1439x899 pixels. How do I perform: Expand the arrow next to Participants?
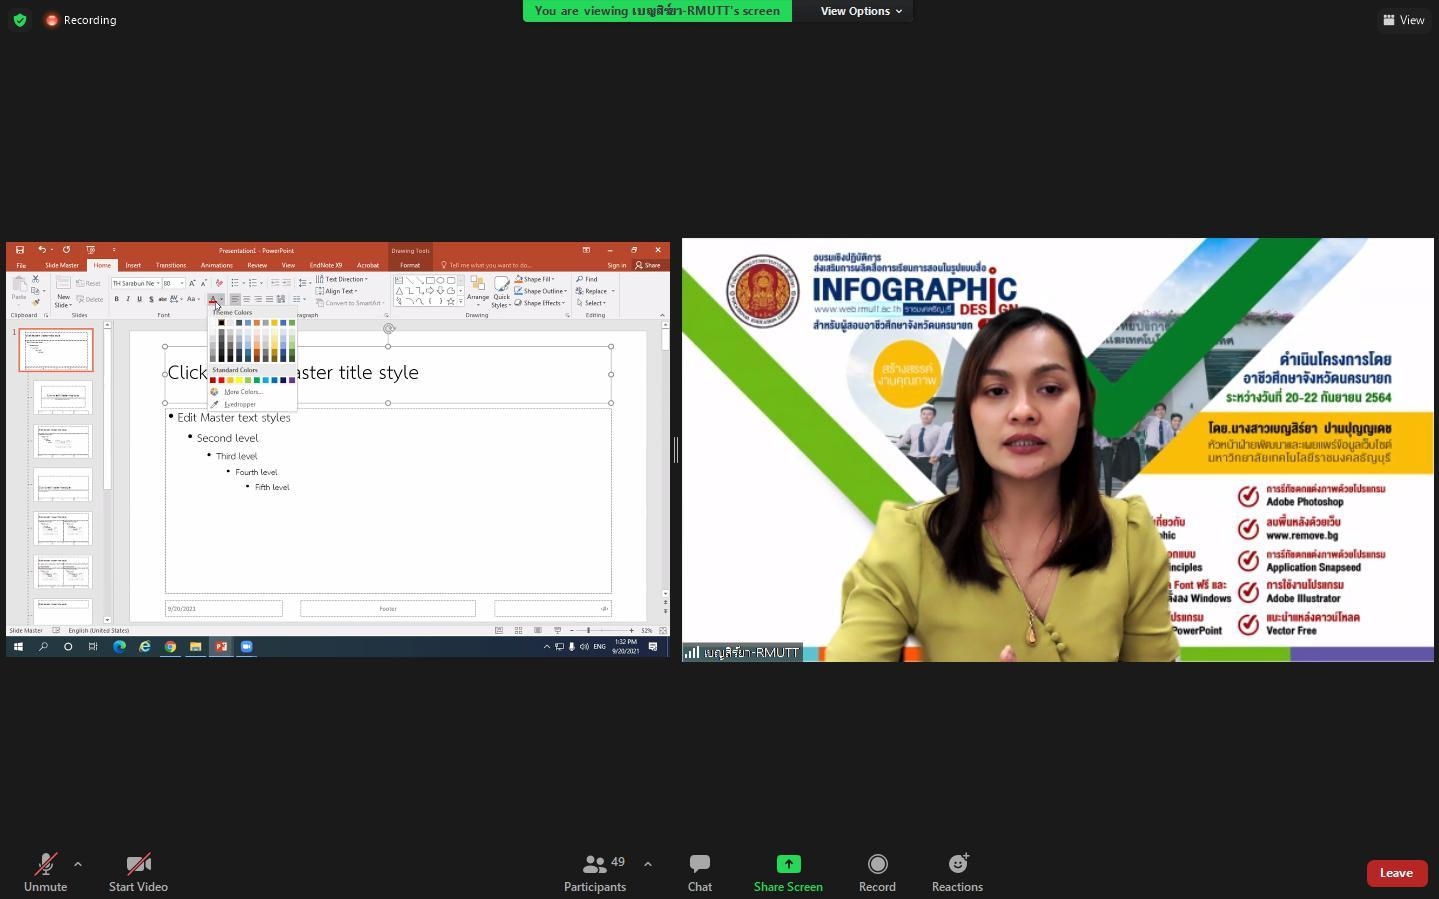tap(648, 864)
